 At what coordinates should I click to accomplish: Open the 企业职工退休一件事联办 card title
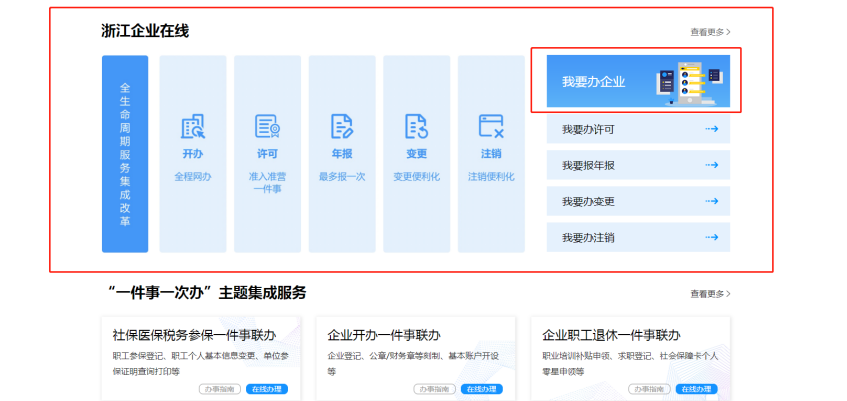(611, 335)
